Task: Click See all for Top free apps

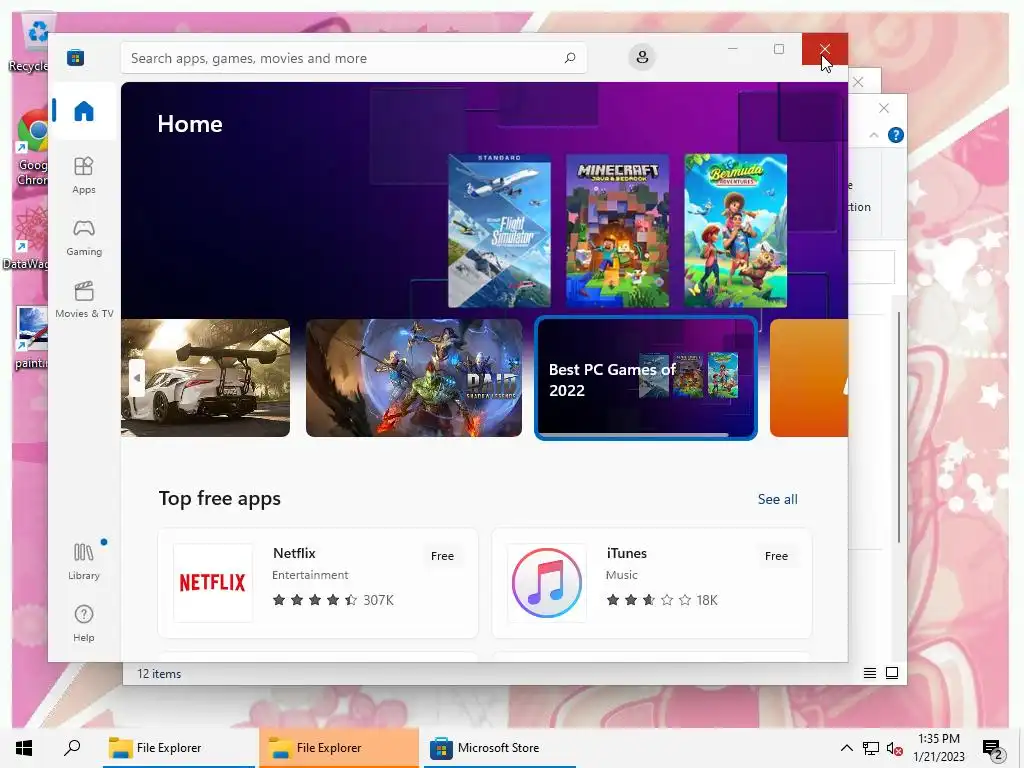Action: coord(777,499)
